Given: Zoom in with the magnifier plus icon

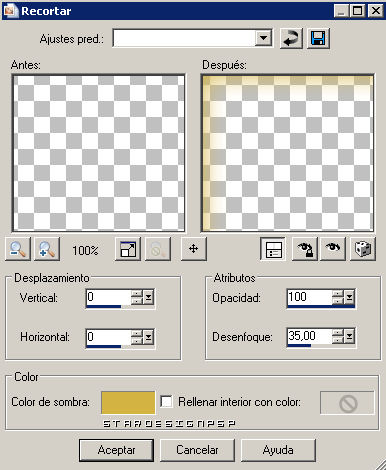Looking at the screenshot, I should [x=47, y=249].
